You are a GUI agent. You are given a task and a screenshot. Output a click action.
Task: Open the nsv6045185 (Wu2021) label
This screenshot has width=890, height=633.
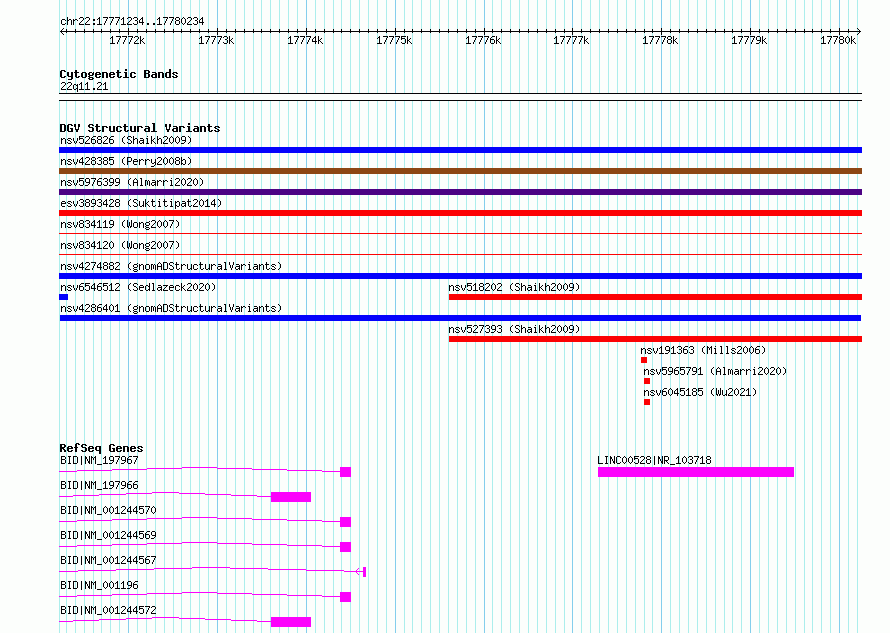point(700,392)
